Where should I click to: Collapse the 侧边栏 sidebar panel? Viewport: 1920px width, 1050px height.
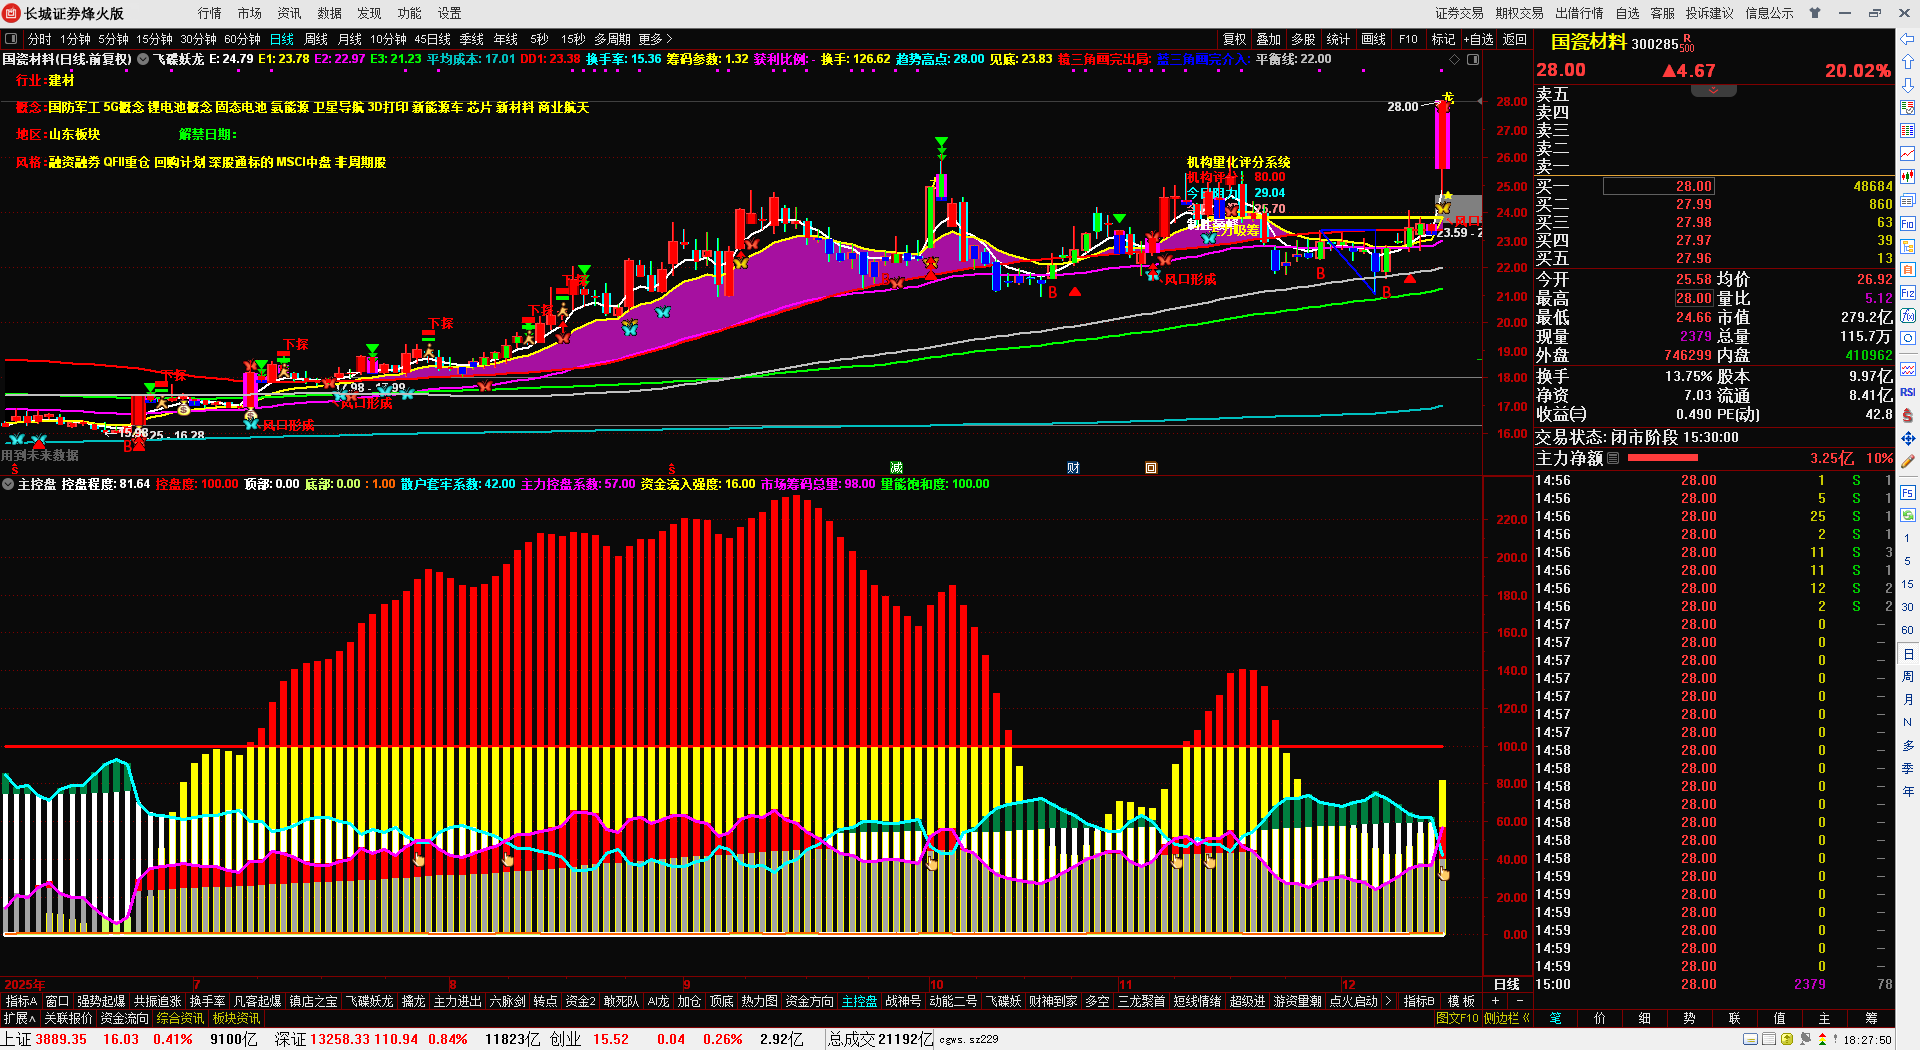(x=1508, y=1018)
